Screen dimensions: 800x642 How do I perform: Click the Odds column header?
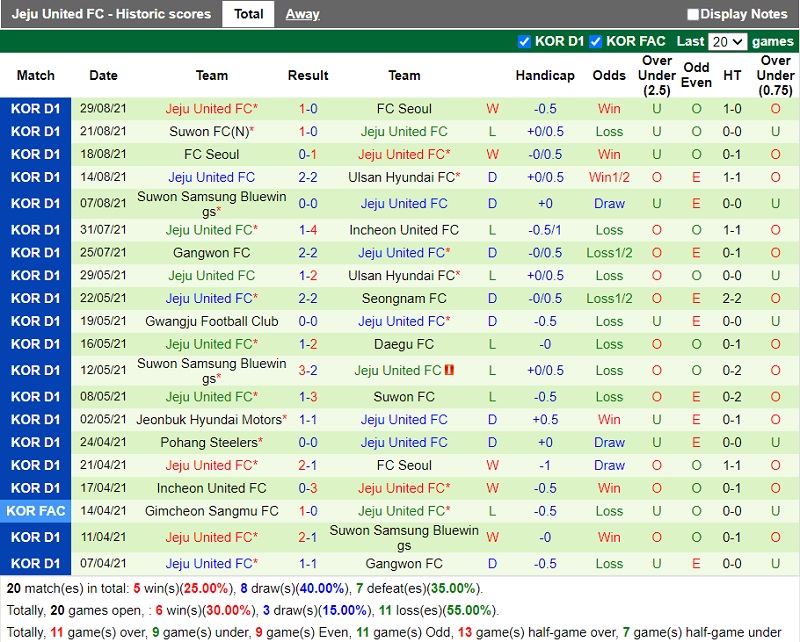(609, 75)
